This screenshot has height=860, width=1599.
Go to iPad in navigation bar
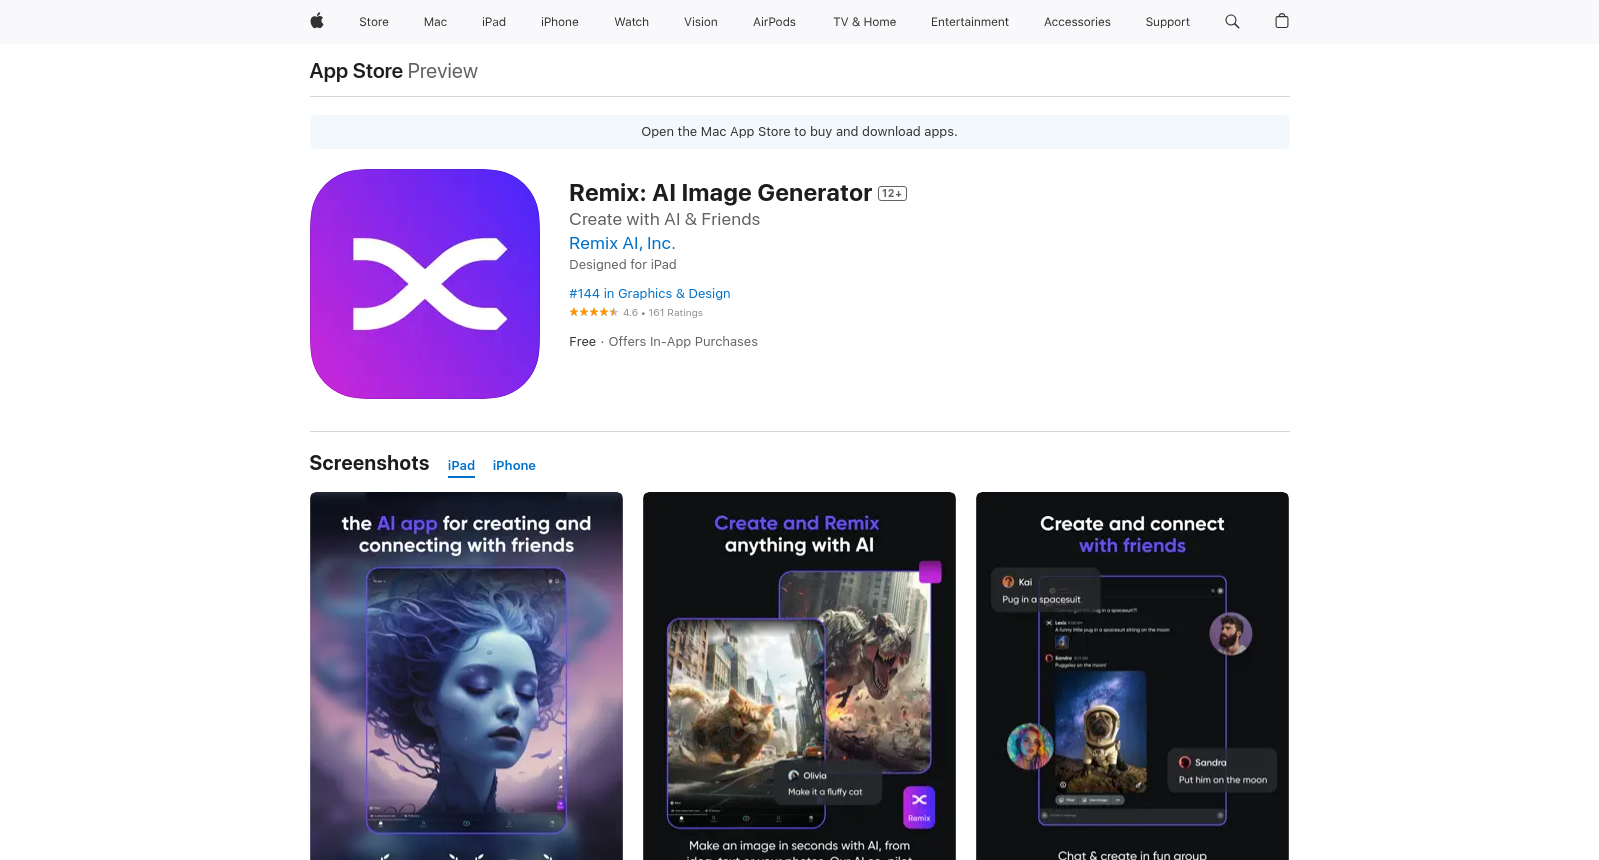coord(494,22)
